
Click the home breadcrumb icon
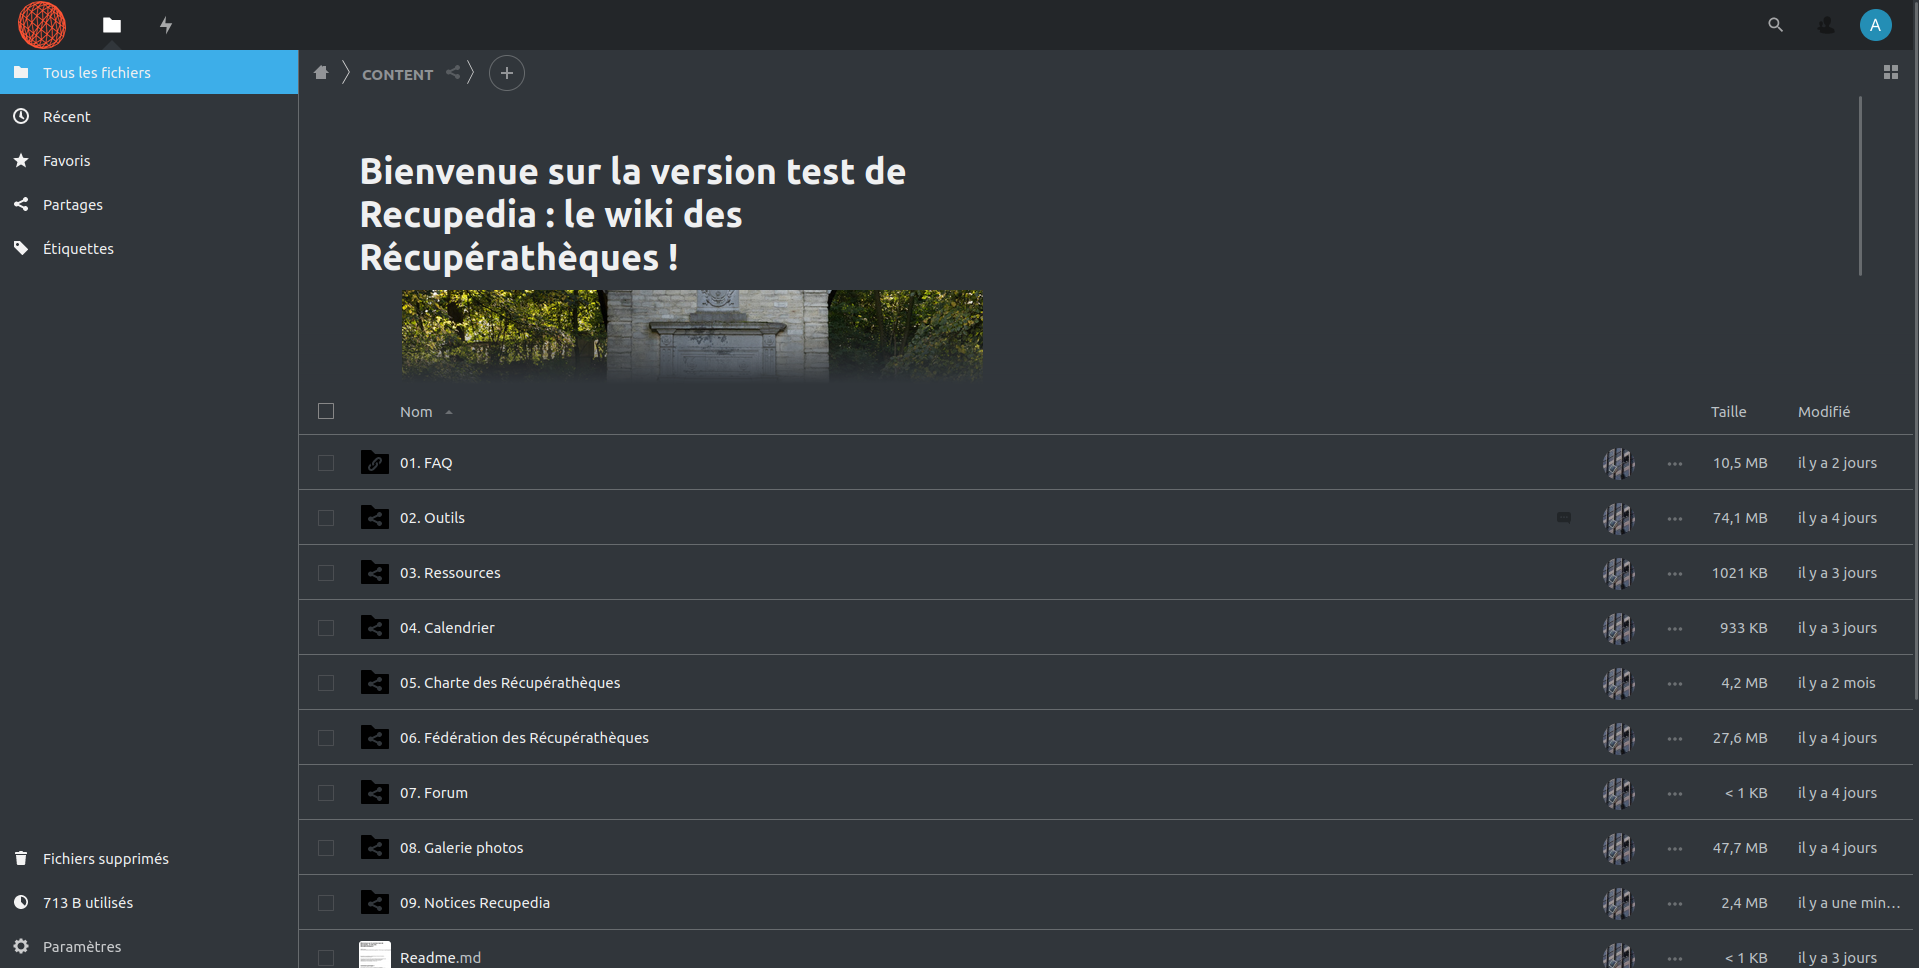[321, 73]
